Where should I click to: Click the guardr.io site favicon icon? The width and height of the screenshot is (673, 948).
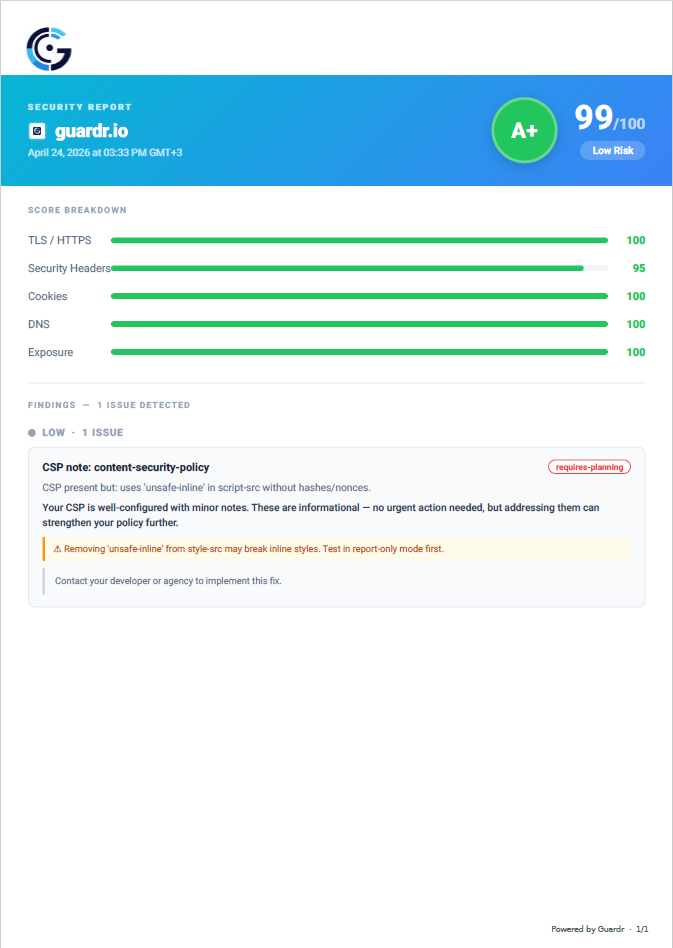[x=37, y=131]
